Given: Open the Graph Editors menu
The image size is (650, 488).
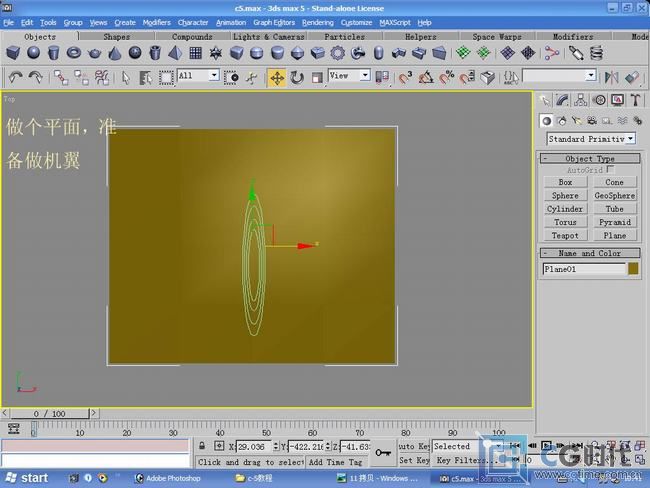Looking at the screenshot, I should pyautogui.click(x=274, y=22).
